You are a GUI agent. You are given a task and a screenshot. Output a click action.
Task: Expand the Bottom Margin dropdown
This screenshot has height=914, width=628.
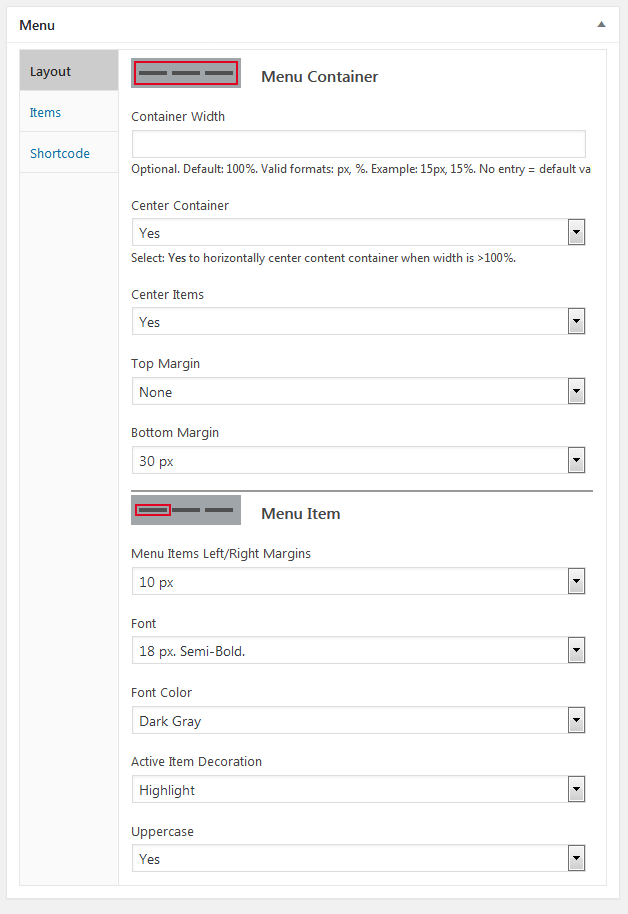pos(358,461)
